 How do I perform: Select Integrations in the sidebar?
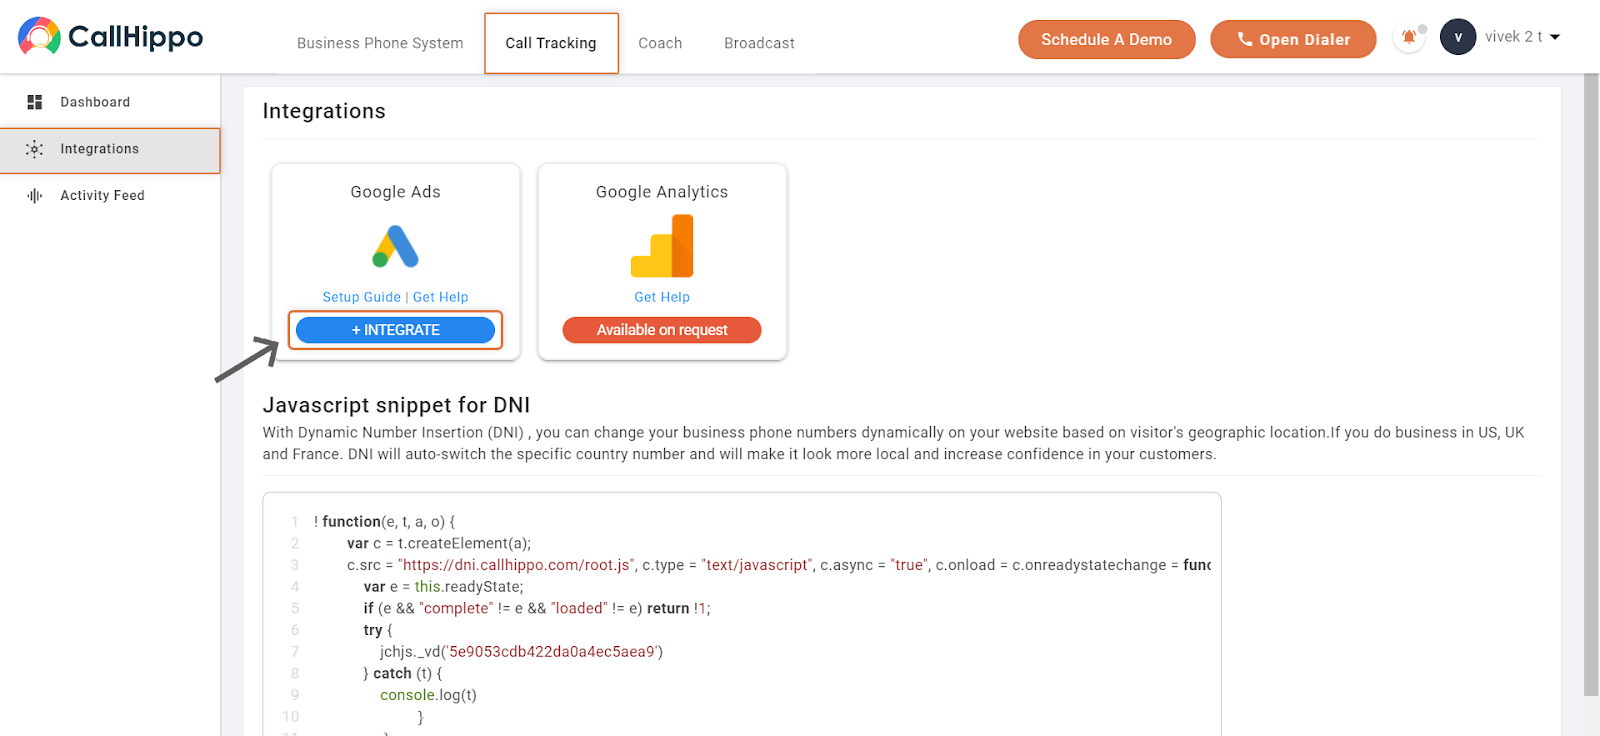click(x=110, y=149)
